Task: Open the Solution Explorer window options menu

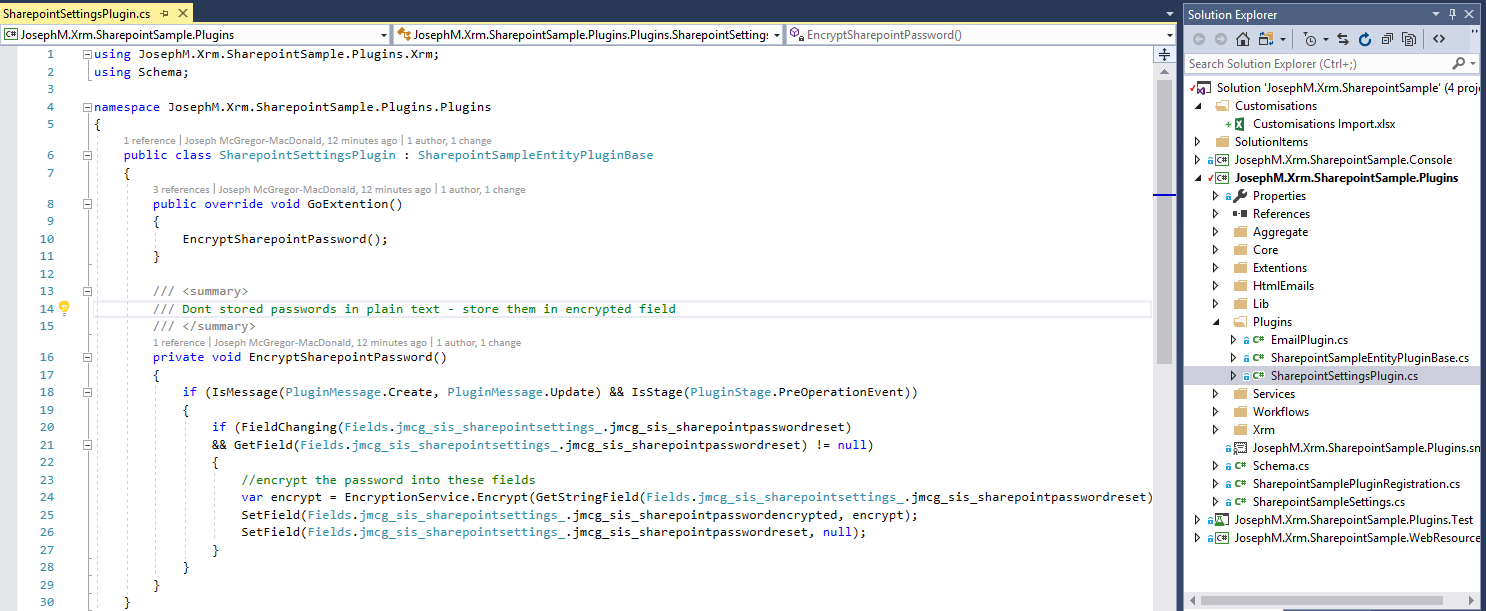Action: point(1435,14)
